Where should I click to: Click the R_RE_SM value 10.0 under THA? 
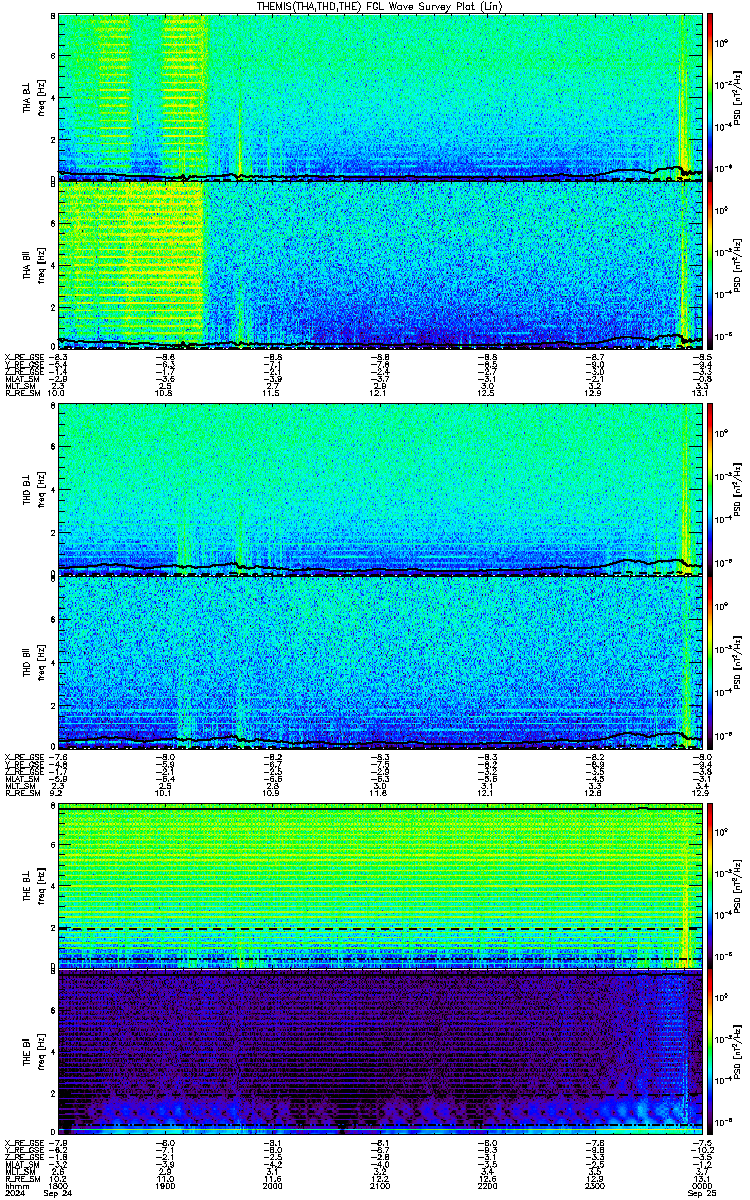(57, 393)
